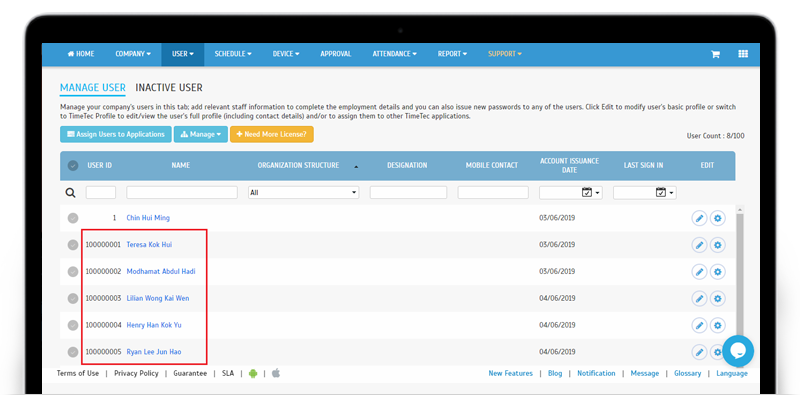Expand the Support menu

coord(505,54)
